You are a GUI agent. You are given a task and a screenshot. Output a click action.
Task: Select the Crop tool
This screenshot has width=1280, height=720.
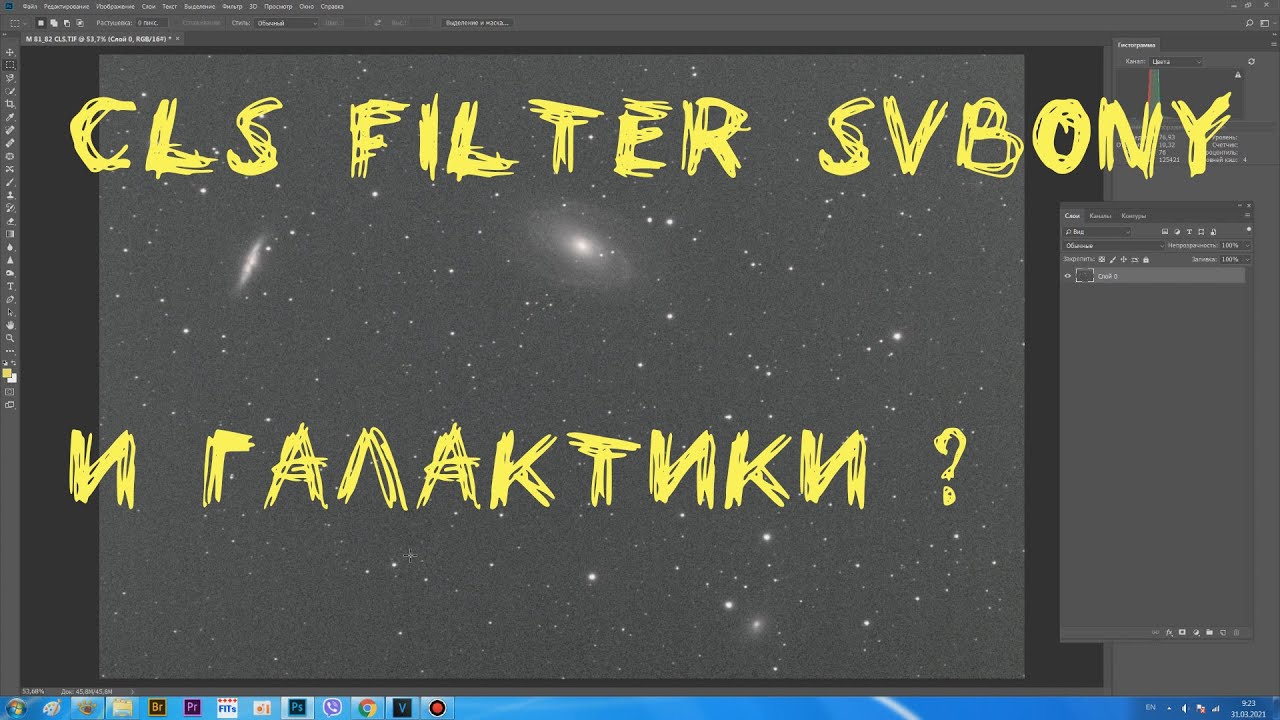pos(10,104)
